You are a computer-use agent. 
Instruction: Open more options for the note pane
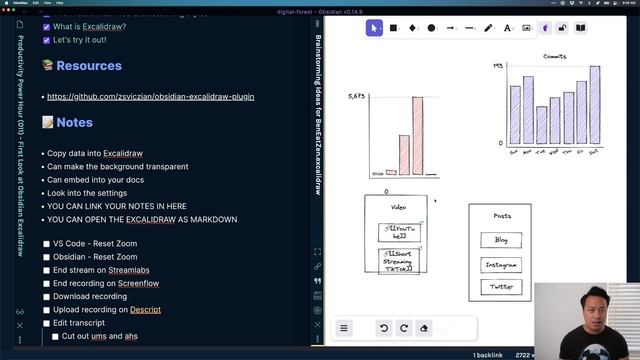(x=20, y=340)
